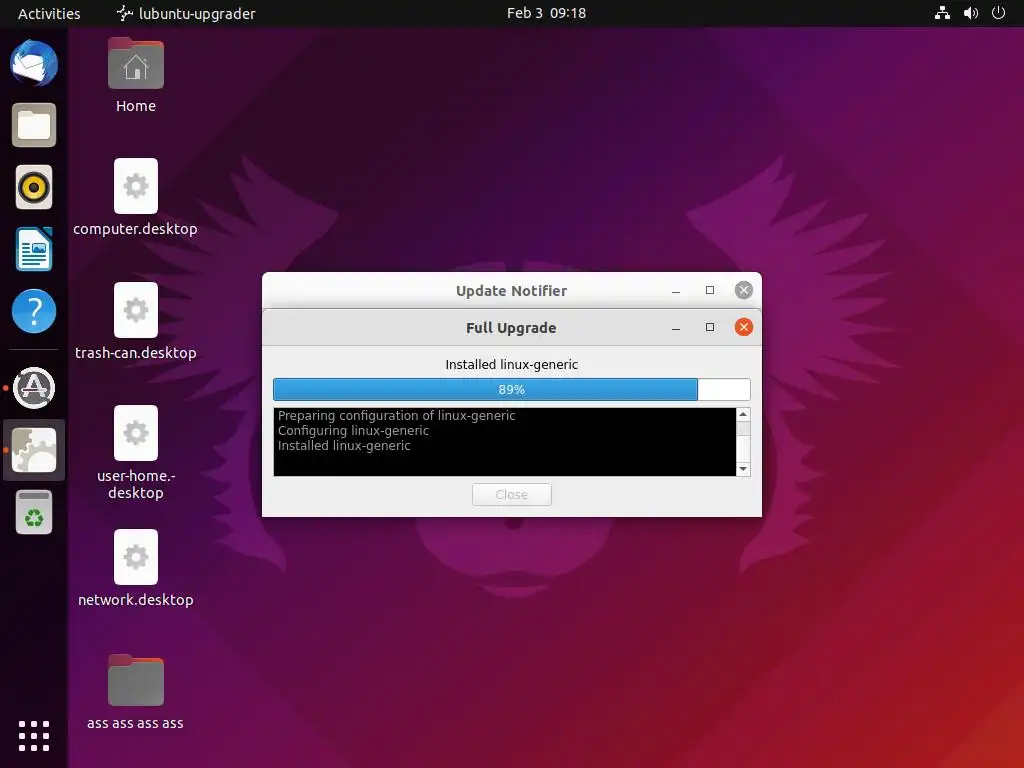Open LibreOffice Writer from the dock
Viewport: 1024px width, 768px height.
(34, 249)
